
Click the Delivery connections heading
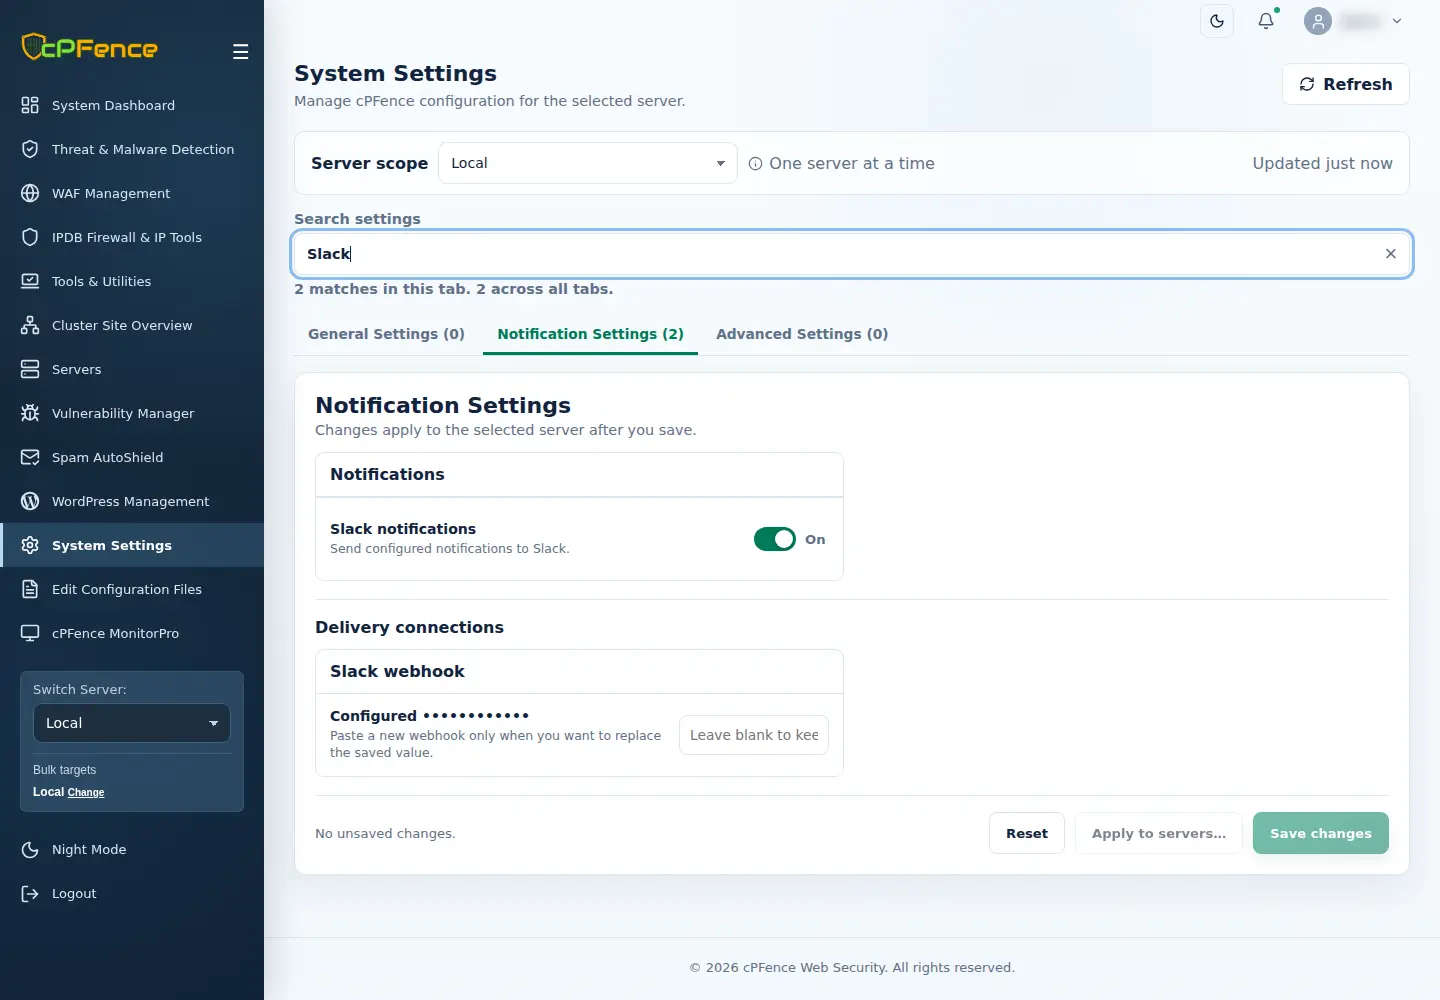pyautogui.click(x=409, y=627)
